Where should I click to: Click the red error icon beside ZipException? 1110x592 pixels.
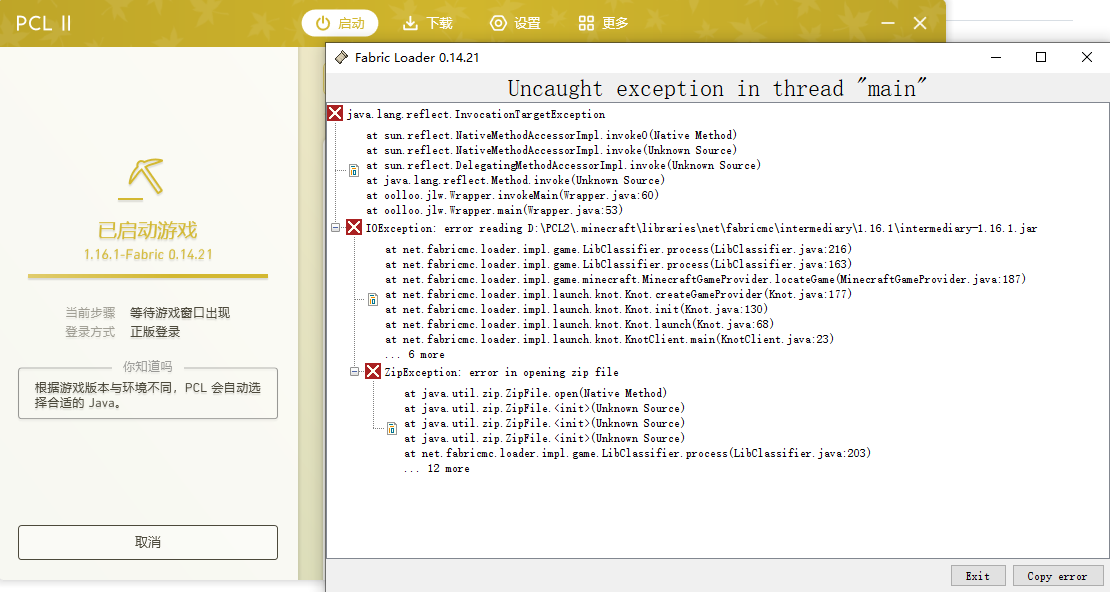(x=375, y=371)
